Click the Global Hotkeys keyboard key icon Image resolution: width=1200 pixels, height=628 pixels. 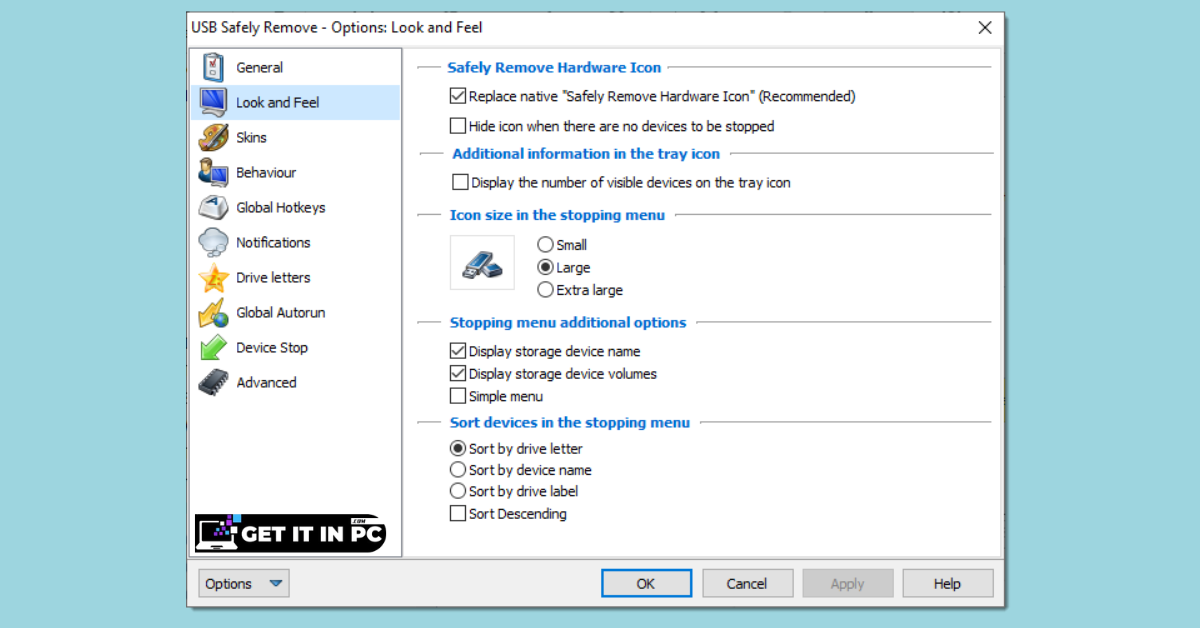click(x=213, y=207)
